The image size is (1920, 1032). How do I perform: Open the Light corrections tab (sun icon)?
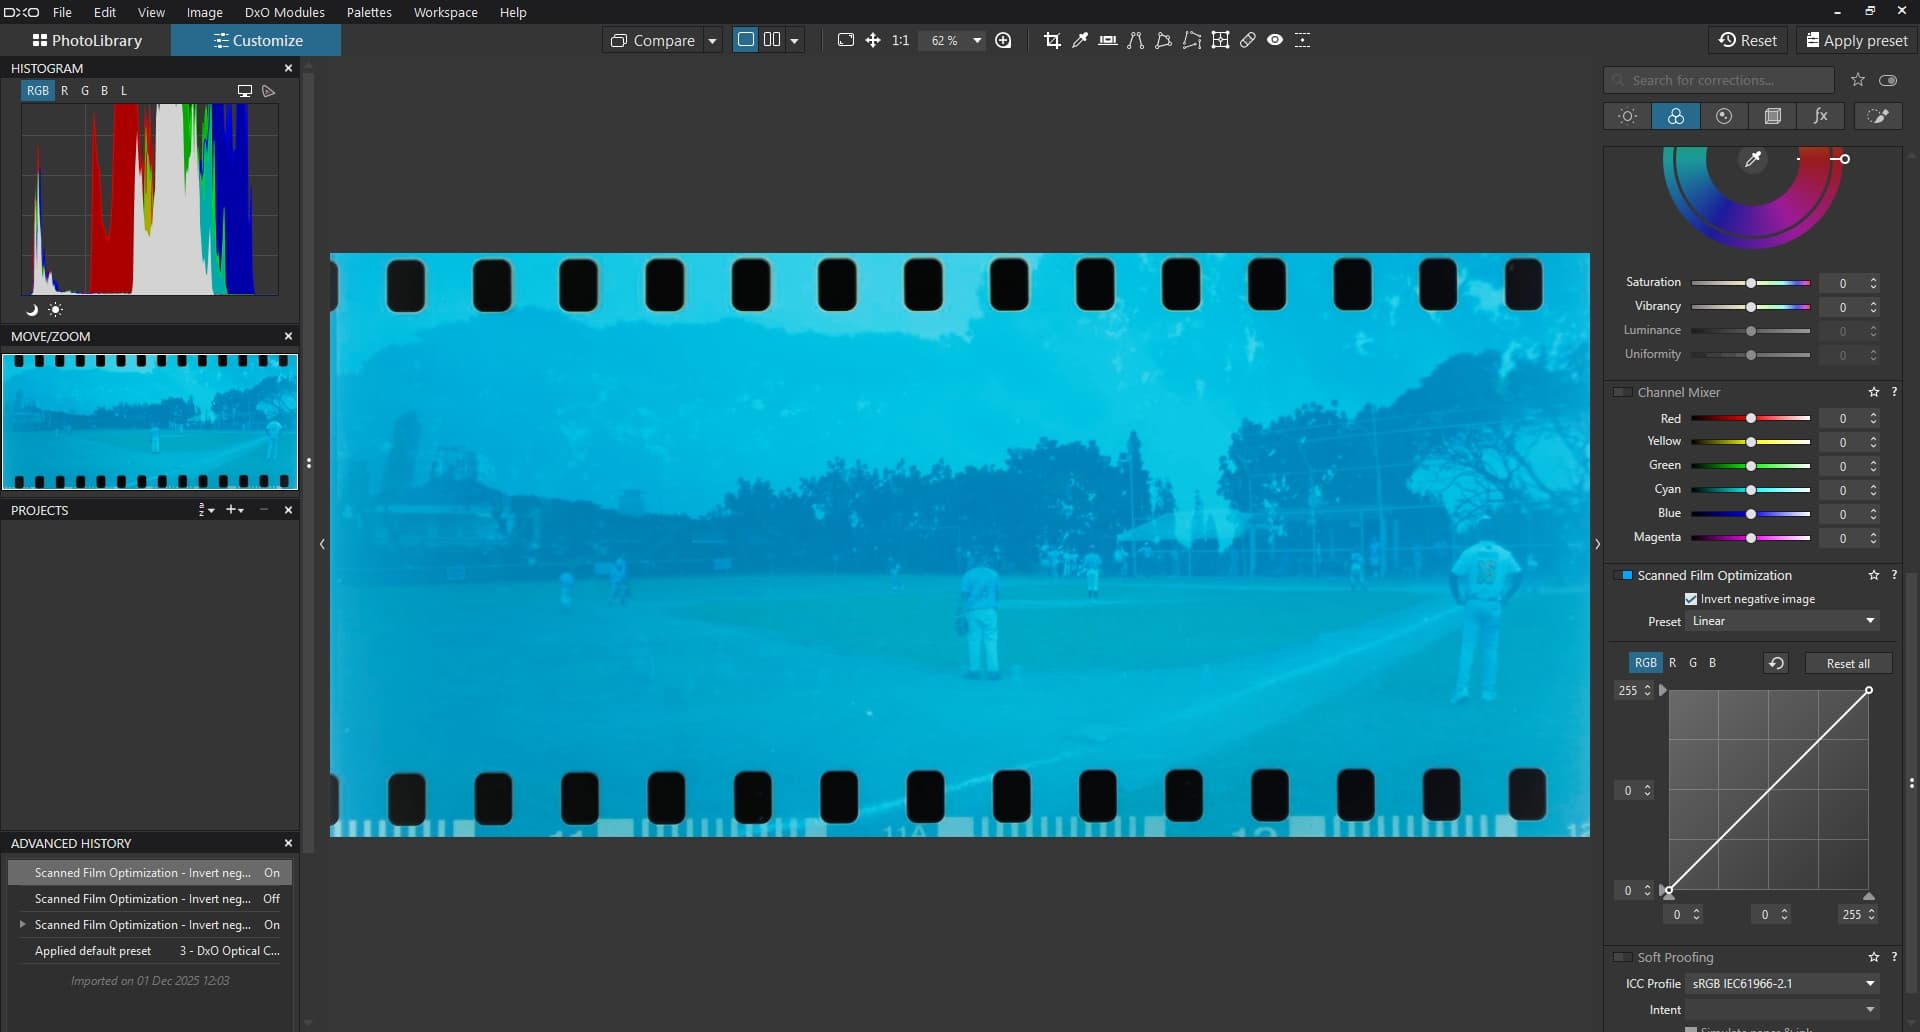tap(1627, 116)
